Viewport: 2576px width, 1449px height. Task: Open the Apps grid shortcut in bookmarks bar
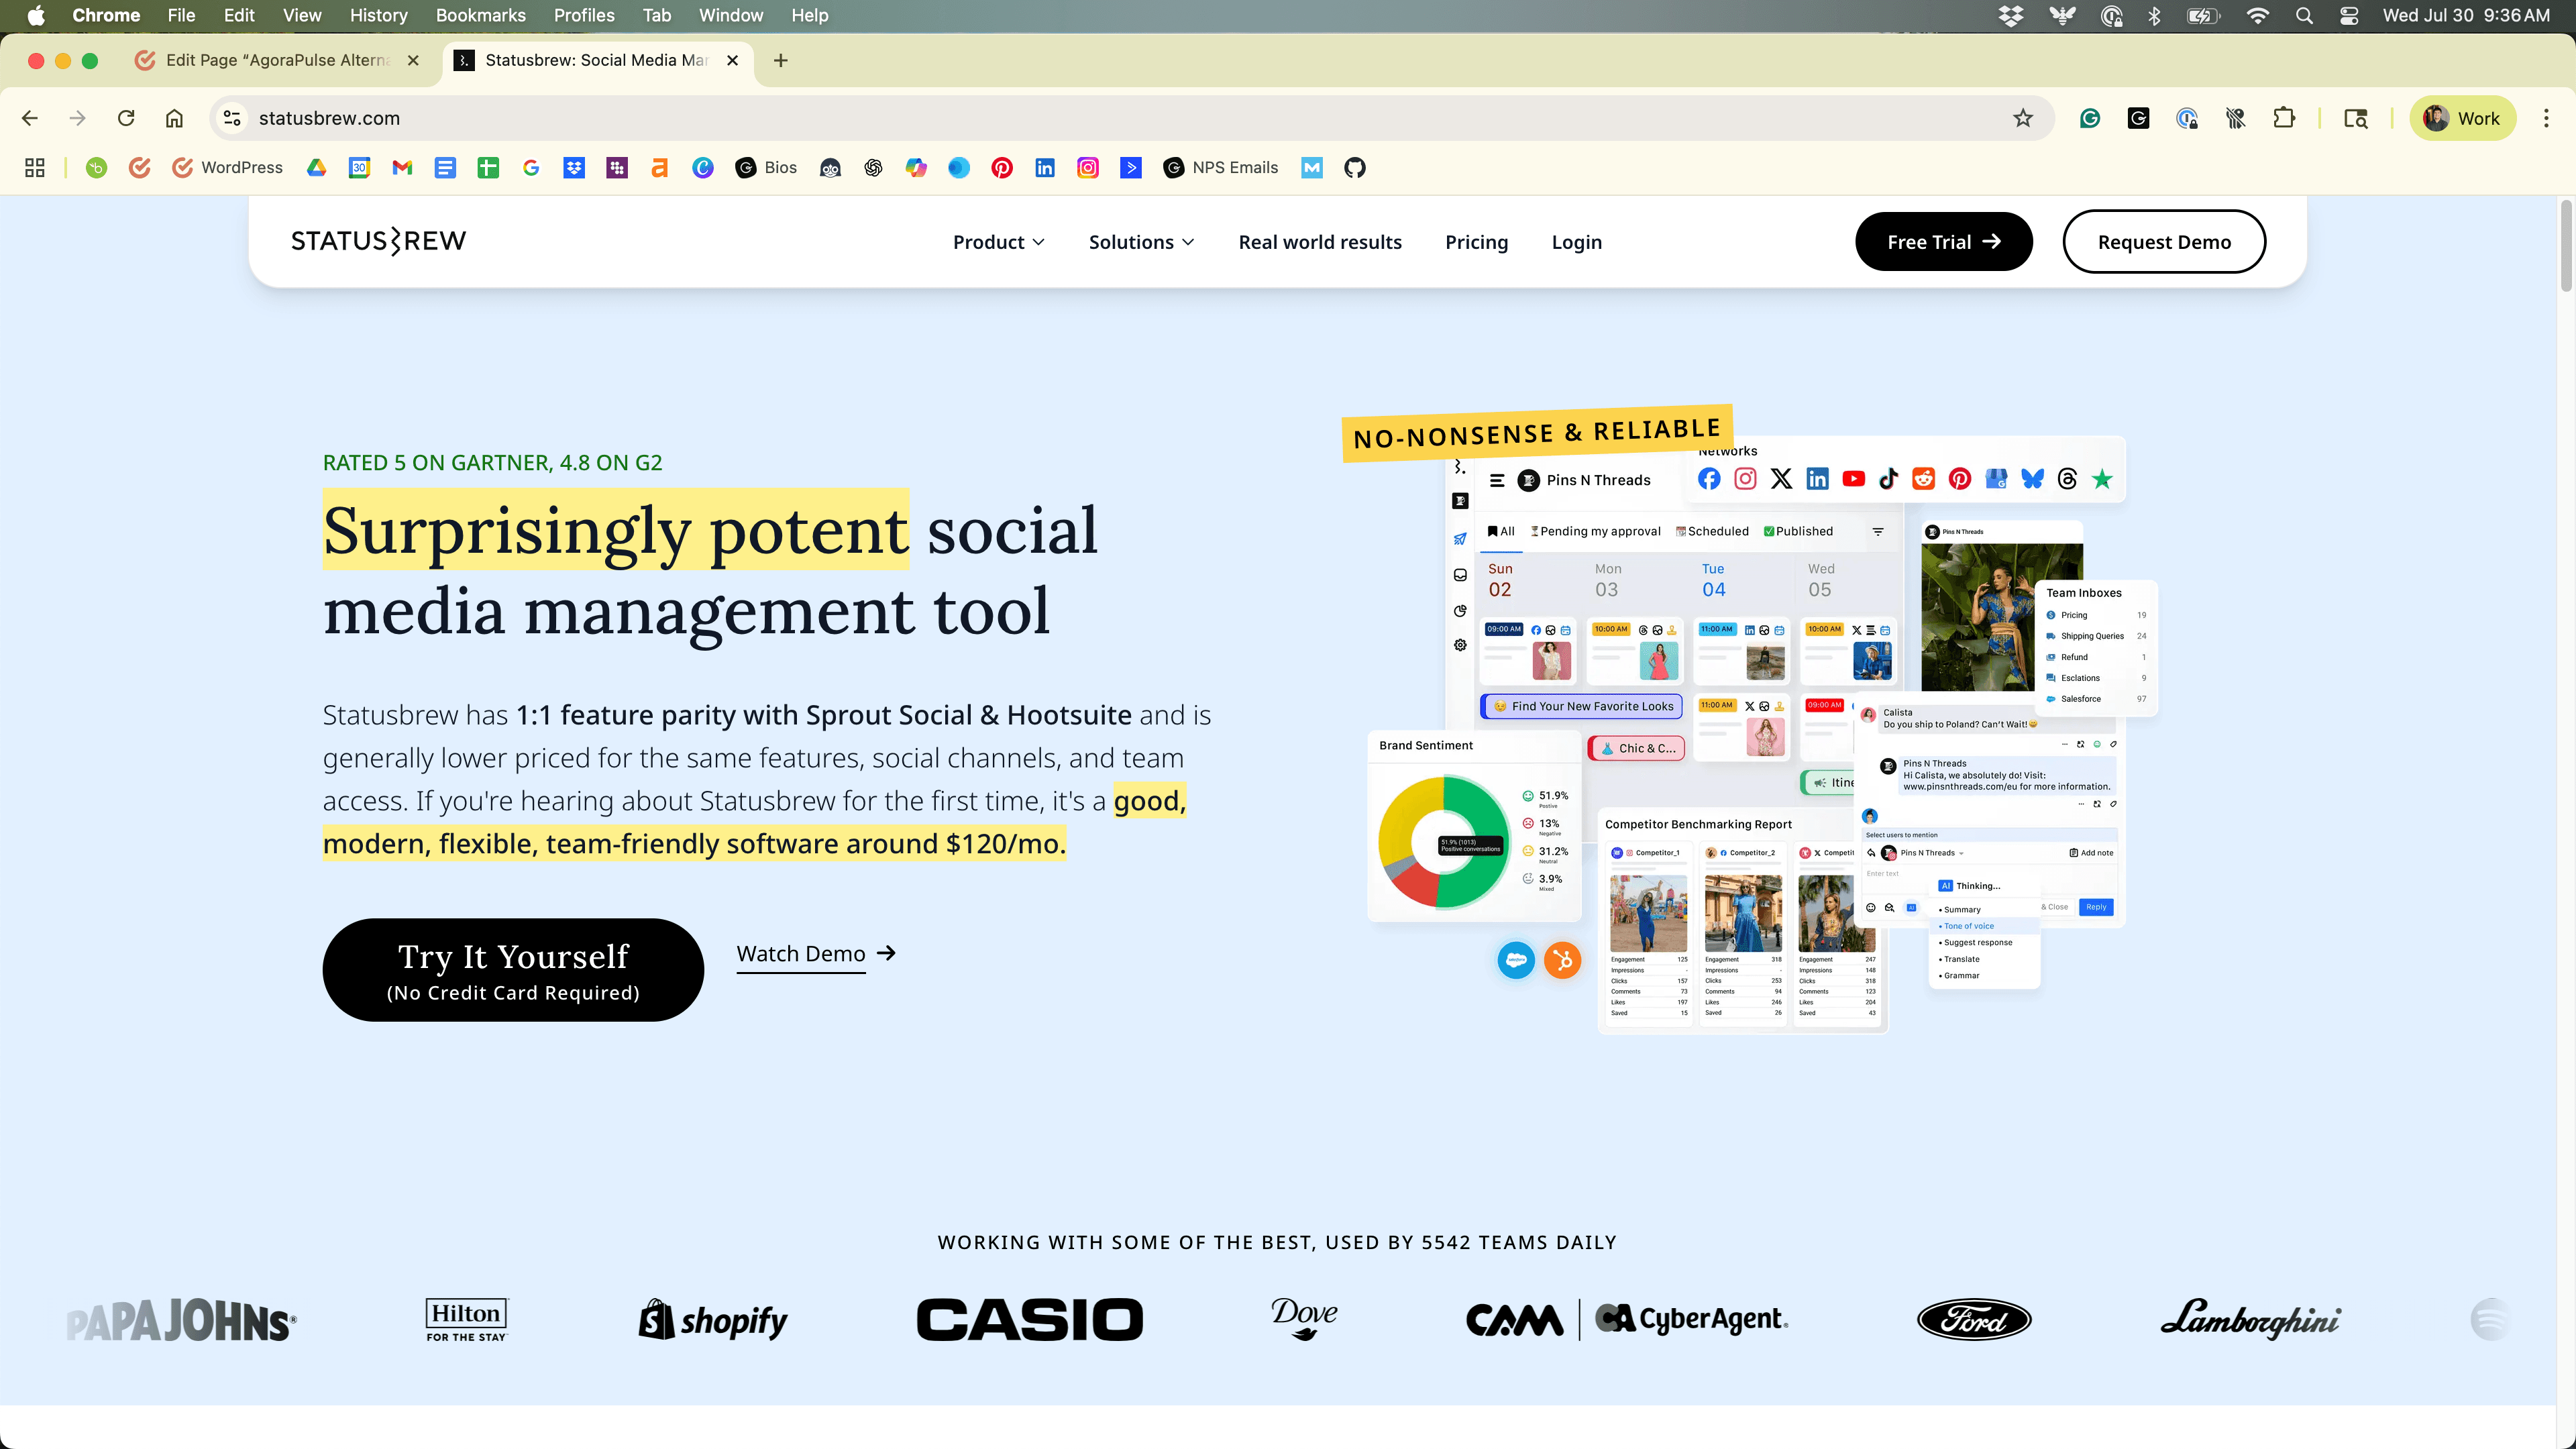(35, 168)
